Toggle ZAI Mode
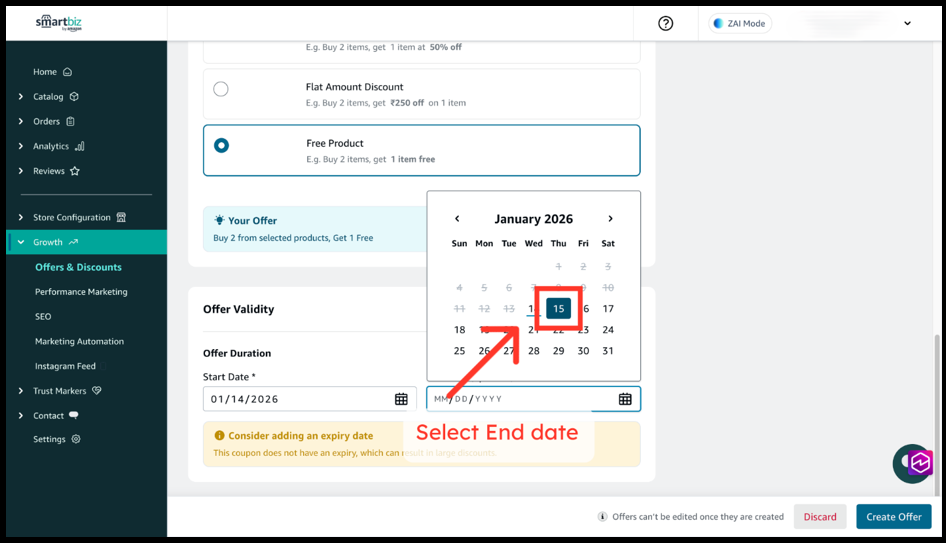This screenshot has width=946, height=543. [740, 24]
